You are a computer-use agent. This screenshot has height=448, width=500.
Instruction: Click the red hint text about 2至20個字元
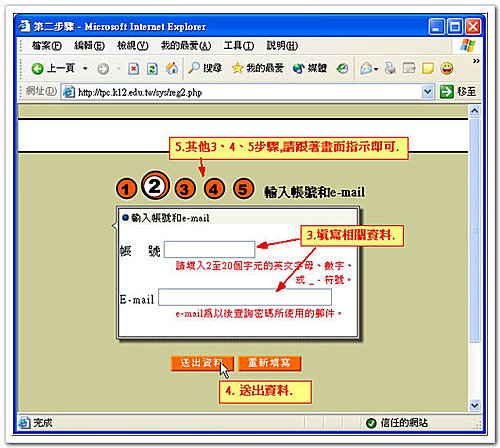click(x=263, y=272)
